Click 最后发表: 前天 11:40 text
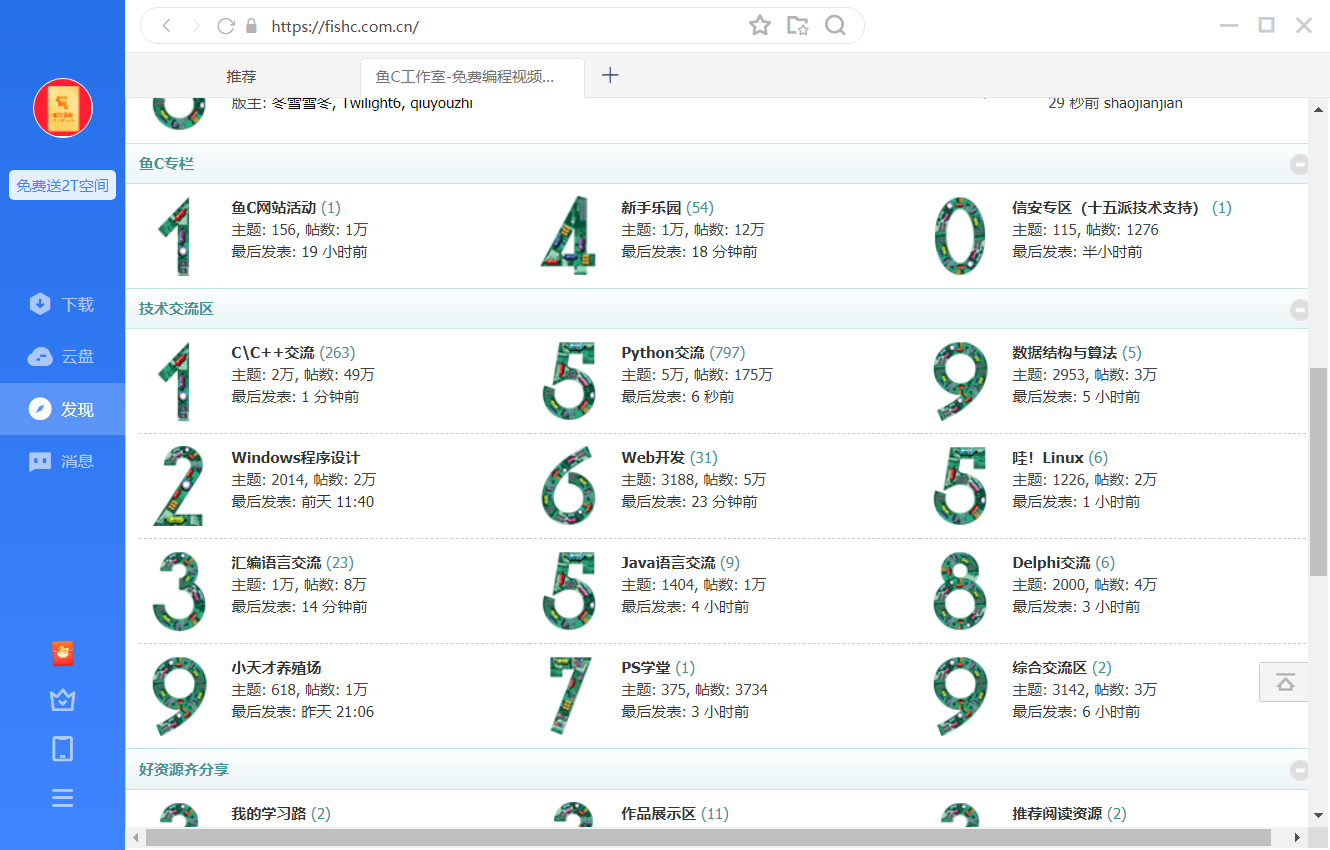This screenshot has width=1330, height=850. point(303,502)
